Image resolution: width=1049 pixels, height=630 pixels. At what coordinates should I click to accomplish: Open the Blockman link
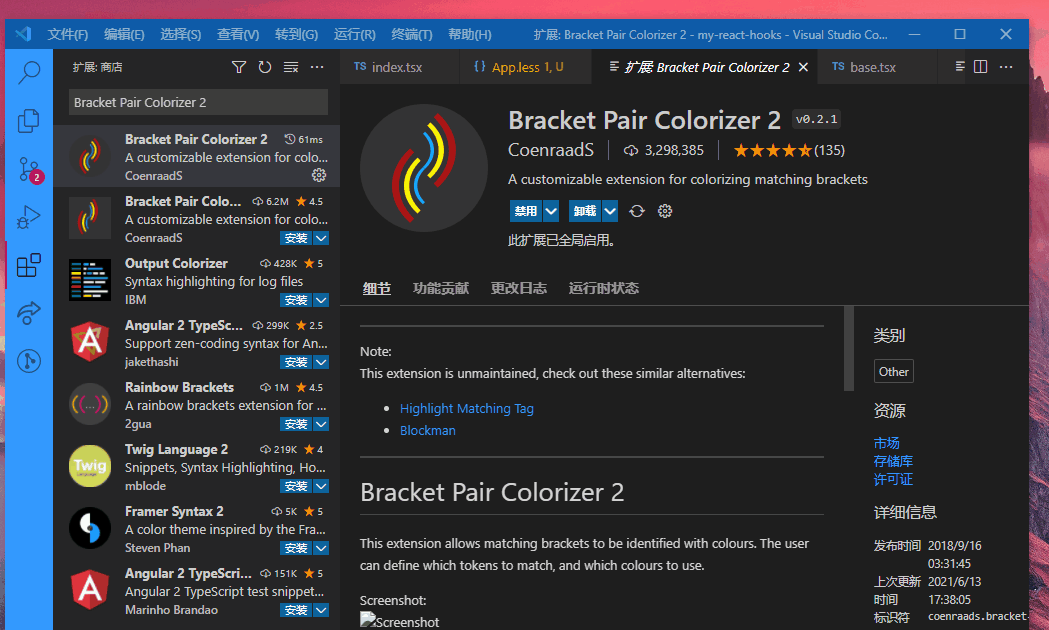pos(427,431)
